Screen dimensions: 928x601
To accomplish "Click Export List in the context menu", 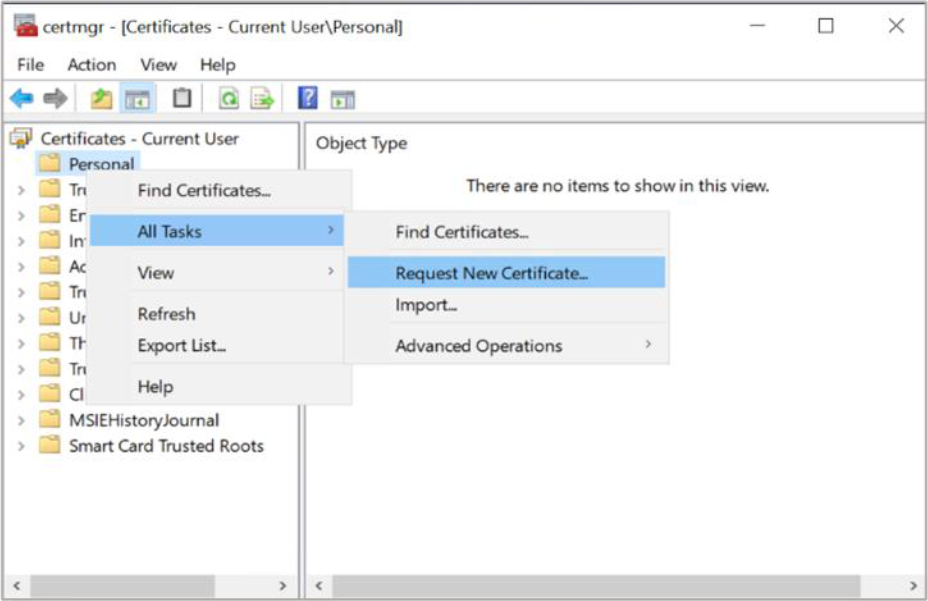I will (181, 346).
